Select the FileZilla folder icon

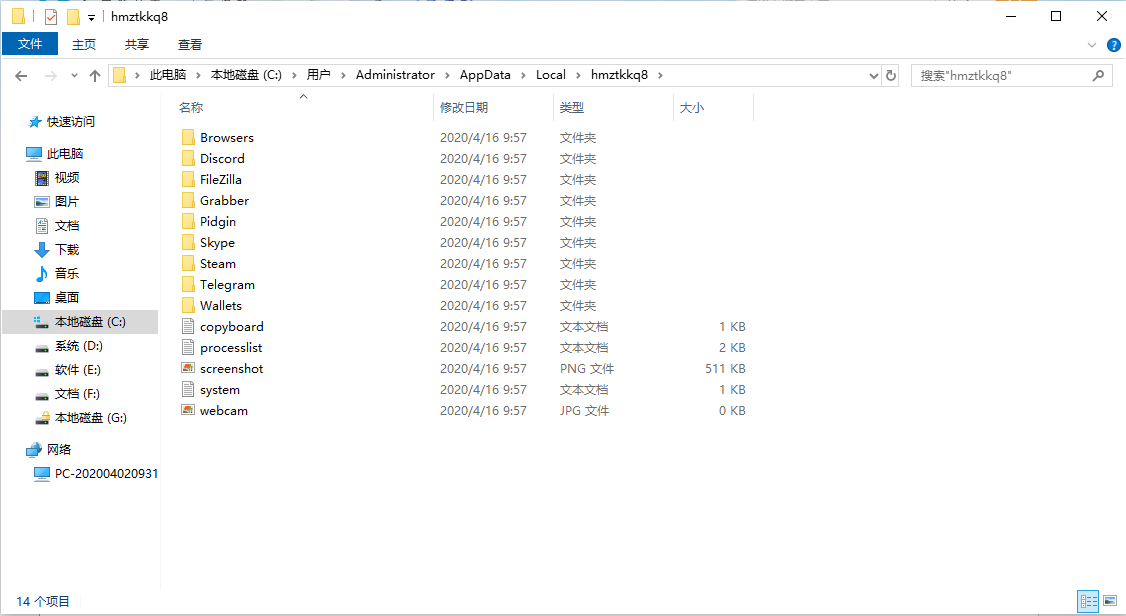(188, 179)
